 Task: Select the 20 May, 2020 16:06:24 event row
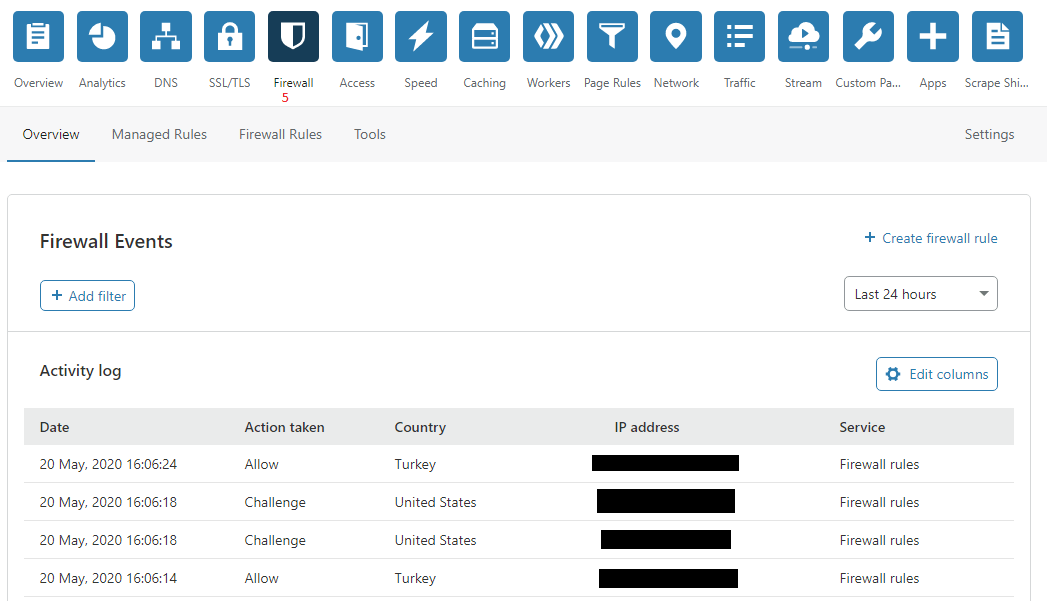519,464
